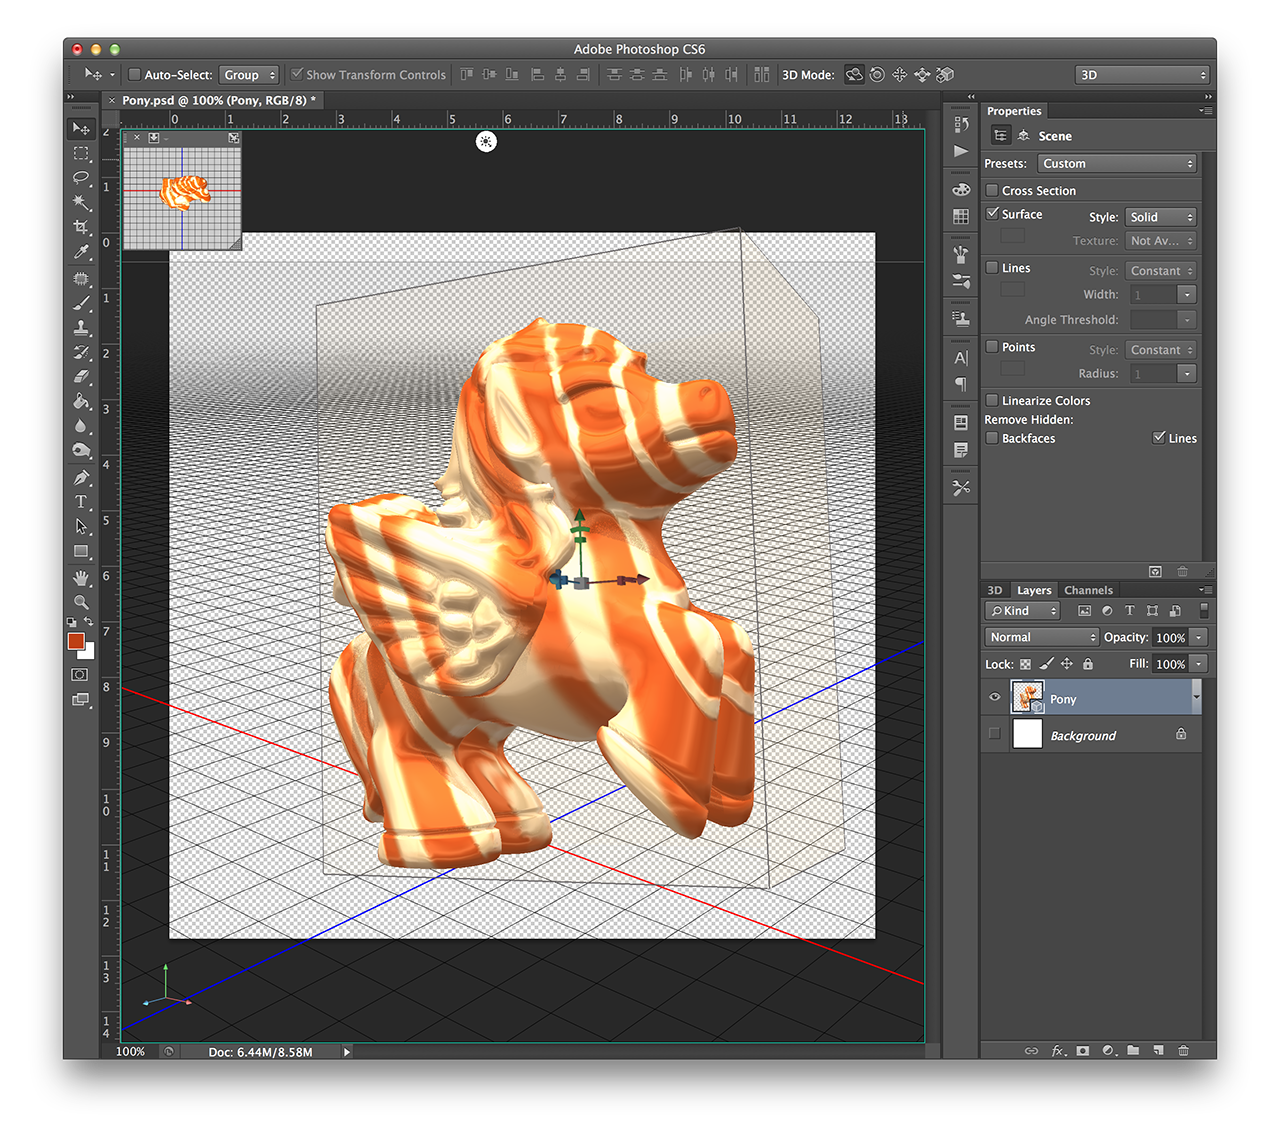Image resolution: width=1280 pixels, height=1143 pixels.
Task: Click the secondary view pony preview
Action: (x=183, y=191)
